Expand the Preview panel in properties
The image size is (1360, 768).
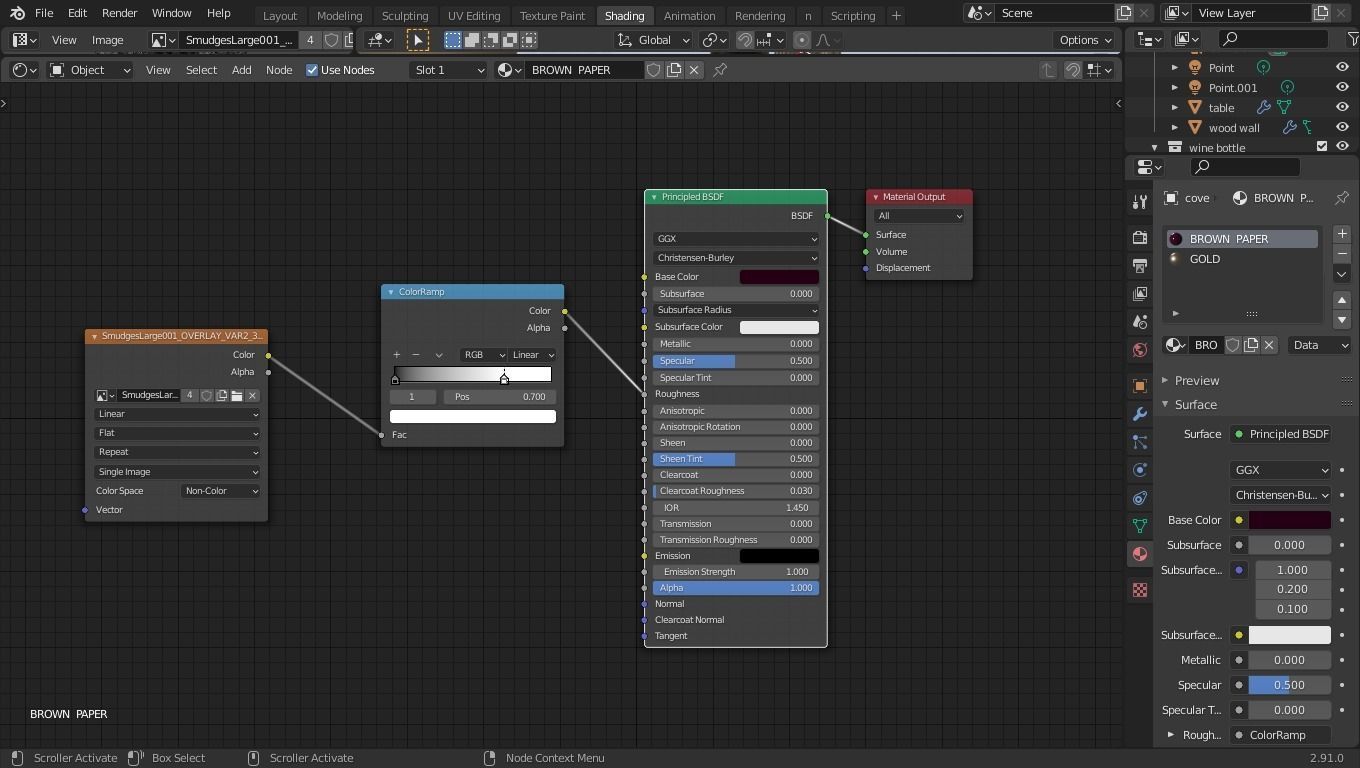(x=1196, y=380)
